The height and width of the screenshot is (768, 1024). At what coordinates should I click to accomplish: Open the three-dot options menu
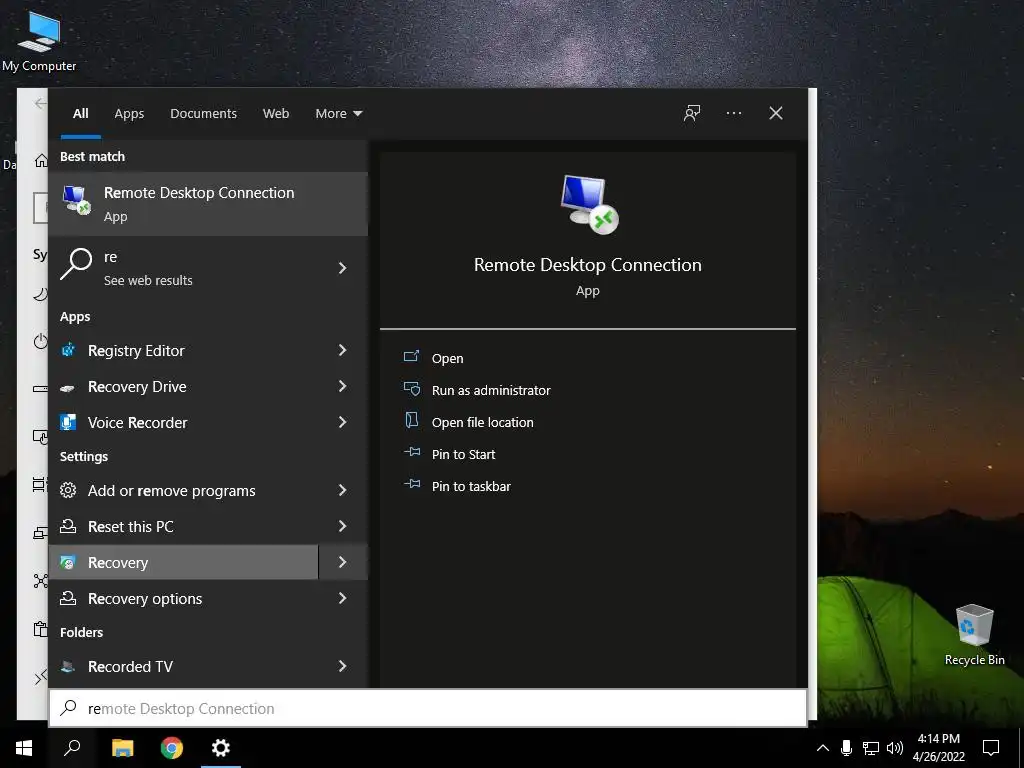coord(733,113)
